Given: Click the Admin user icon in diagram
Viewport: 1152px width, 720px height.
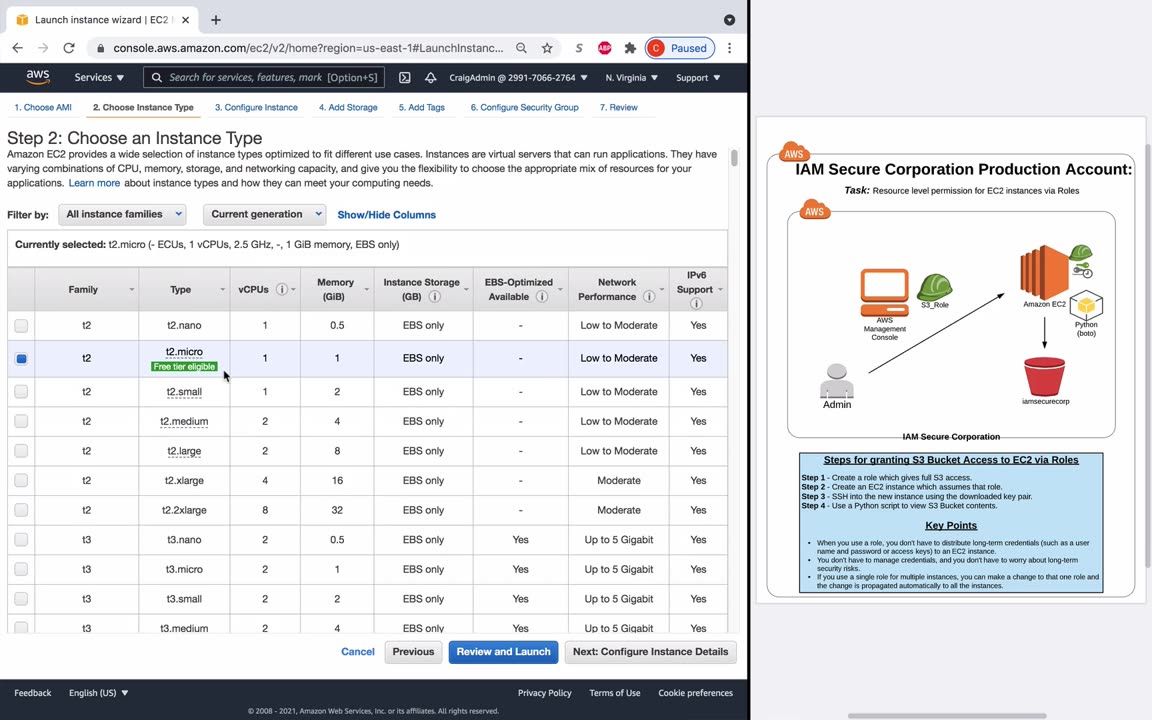Looking at the screenshot, I should (x=837, y=381).
